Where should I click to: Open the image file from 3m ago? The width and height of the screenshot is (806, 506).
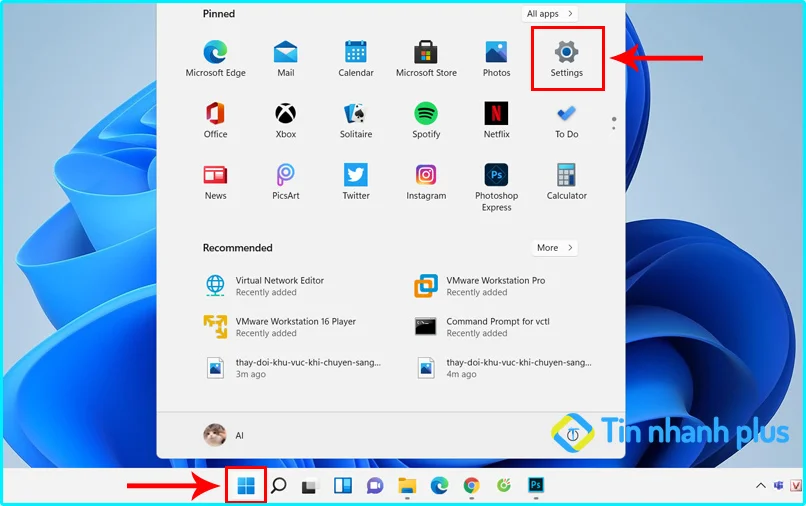293,368
